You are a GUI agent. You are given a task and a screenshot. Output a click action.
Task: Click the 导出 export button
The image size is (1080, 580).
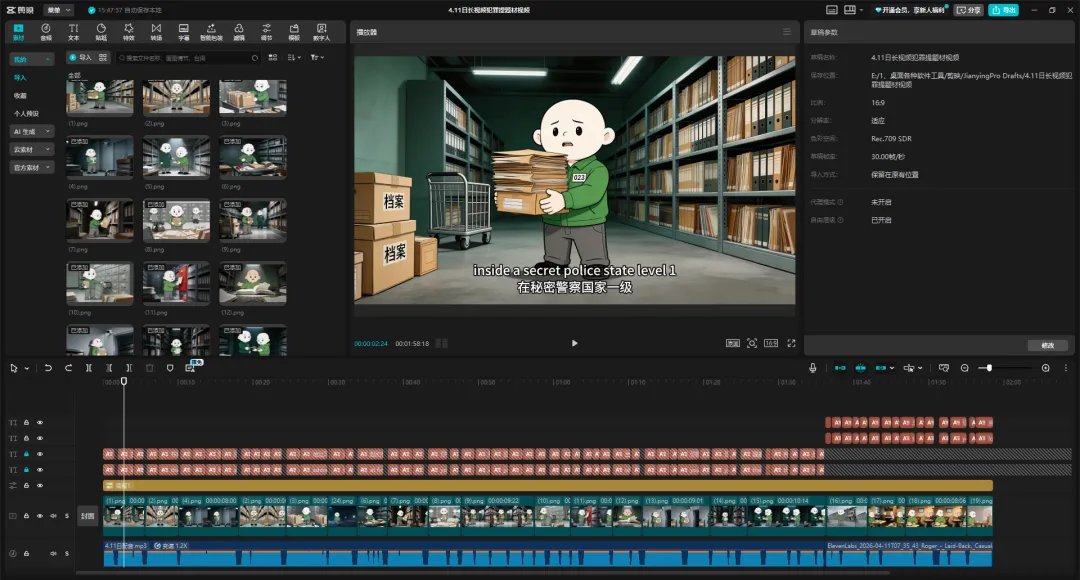click(1003, 10)
